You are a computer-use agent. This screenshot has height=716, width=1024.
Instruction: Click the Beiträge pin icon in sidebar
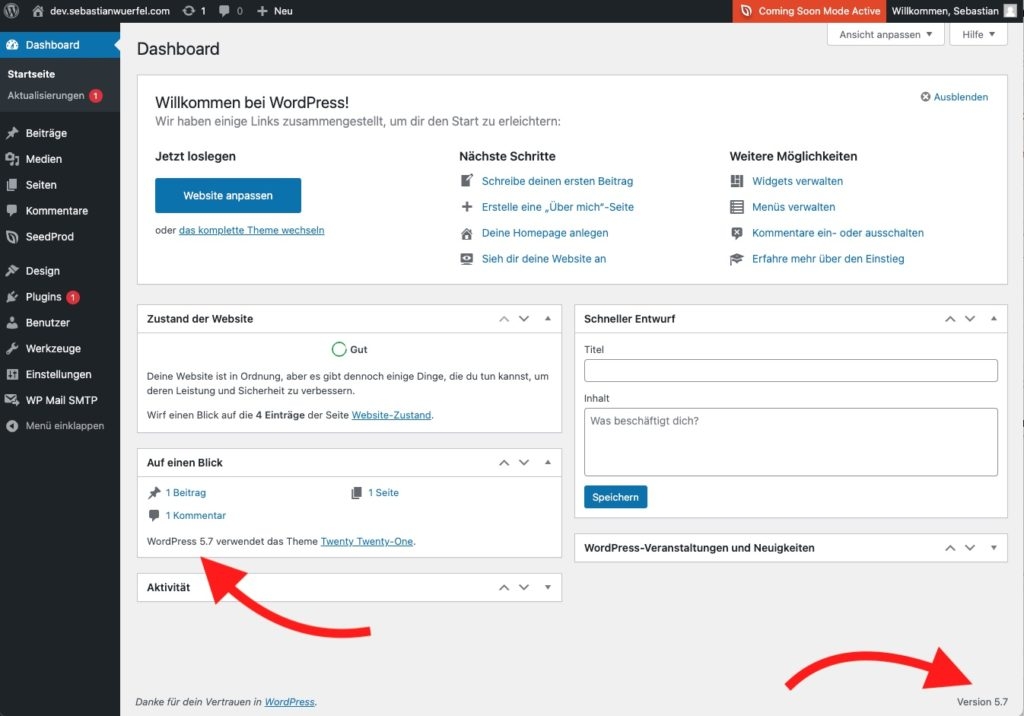coord(12,133)
